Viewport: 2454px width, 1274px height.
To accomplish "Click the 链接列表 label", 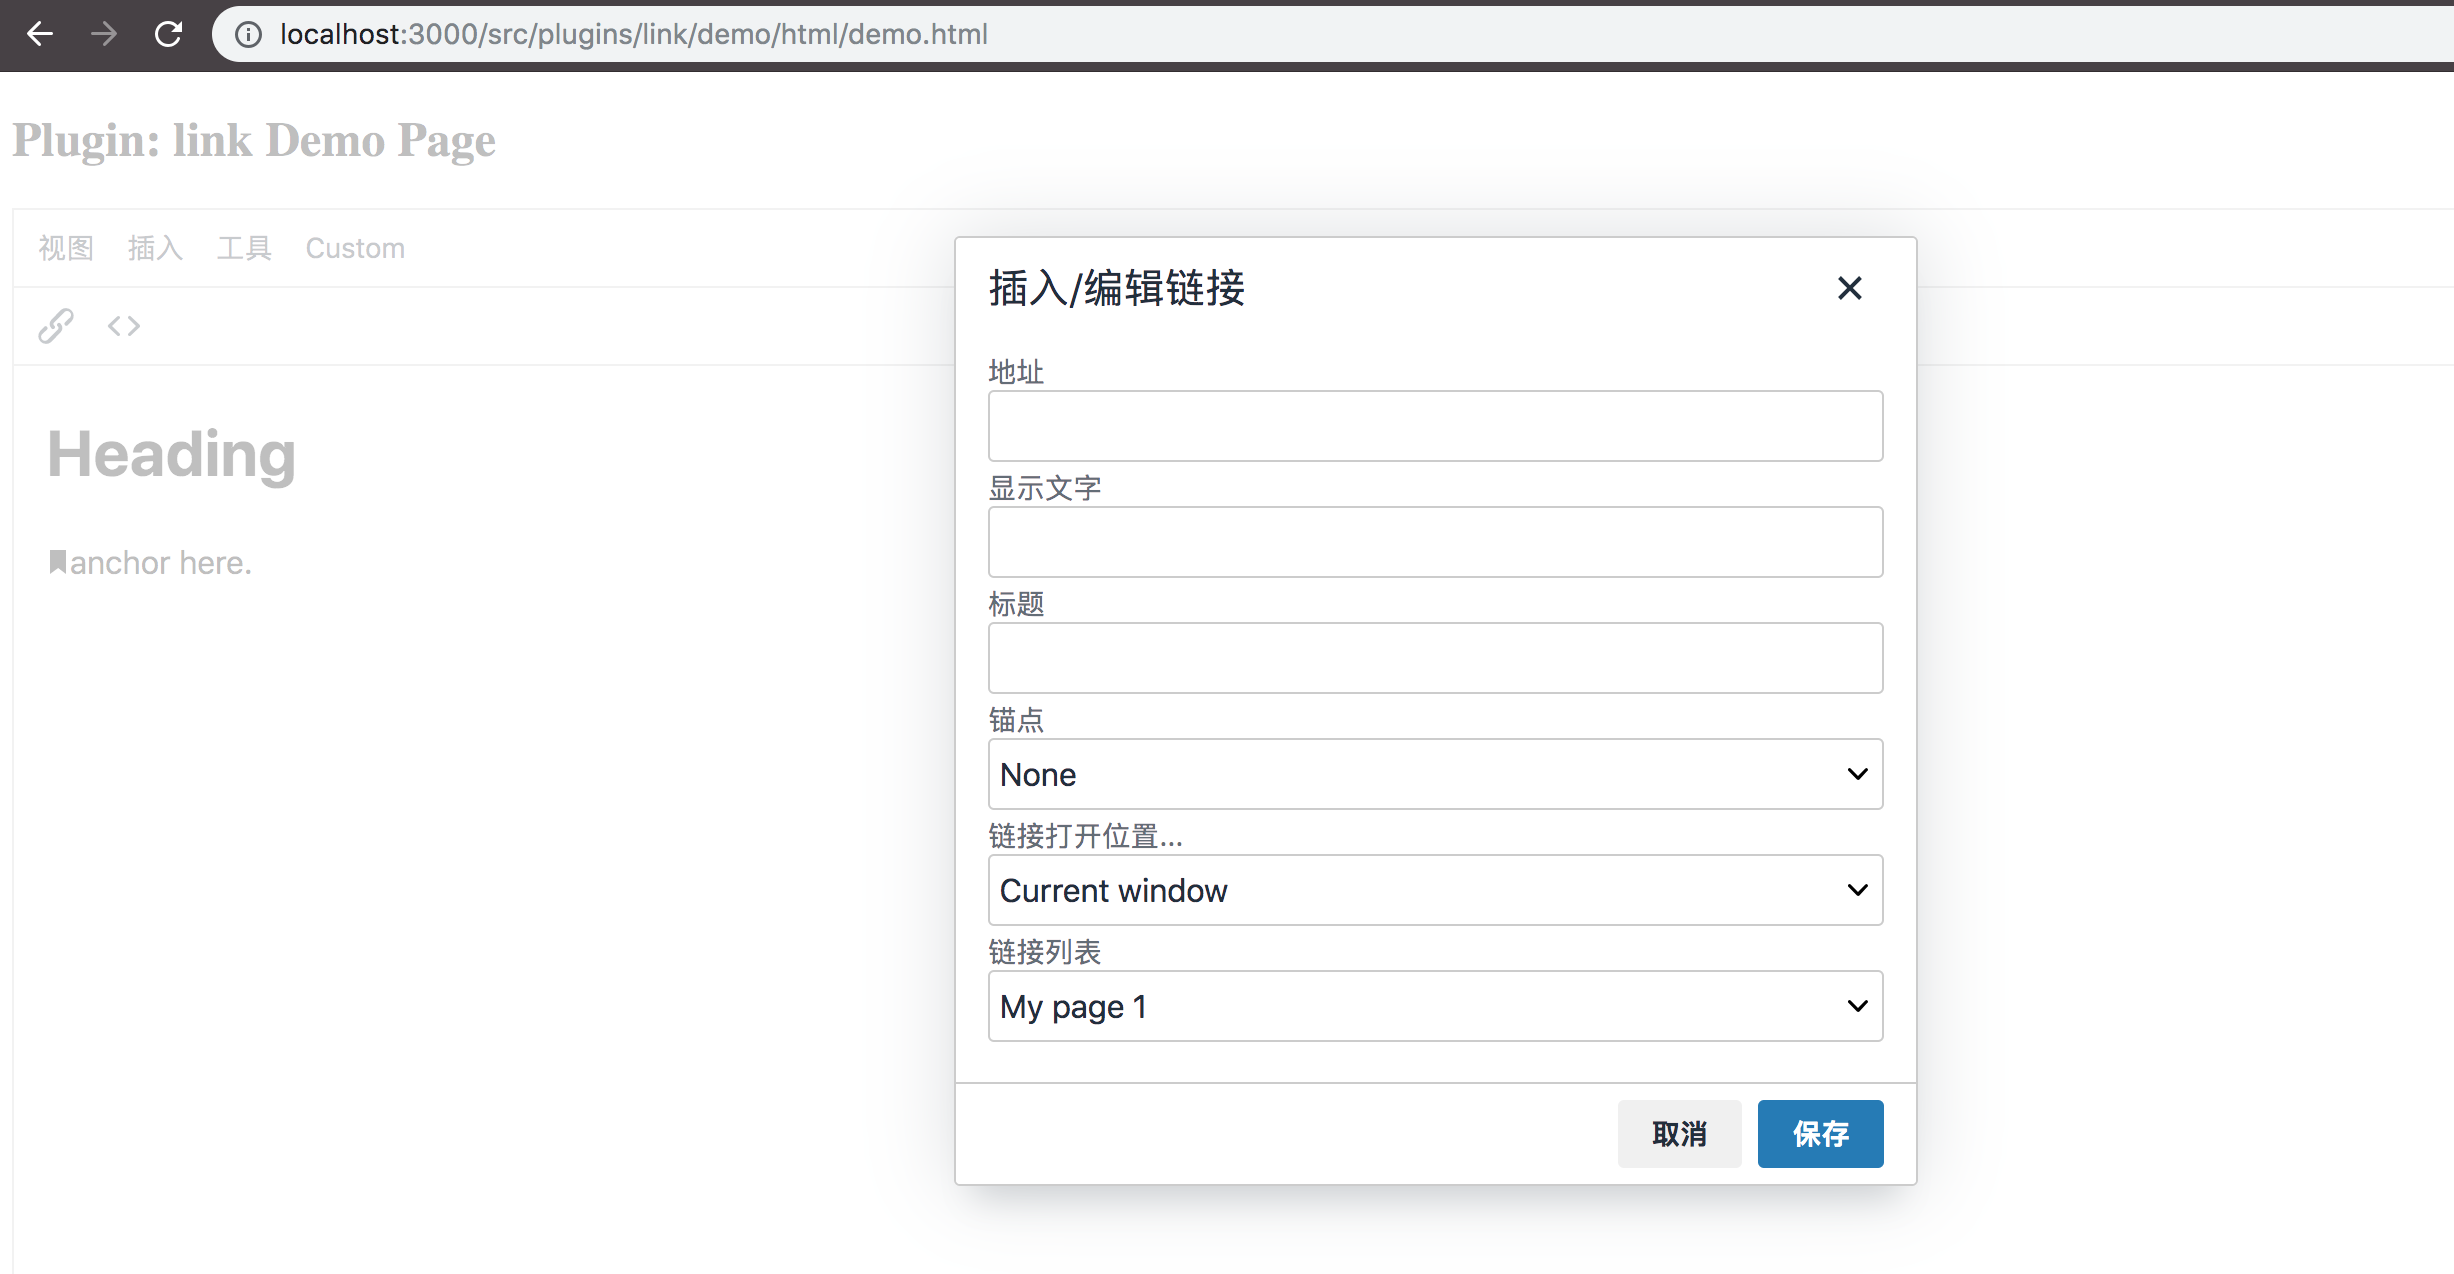I will click(1044, 952).
